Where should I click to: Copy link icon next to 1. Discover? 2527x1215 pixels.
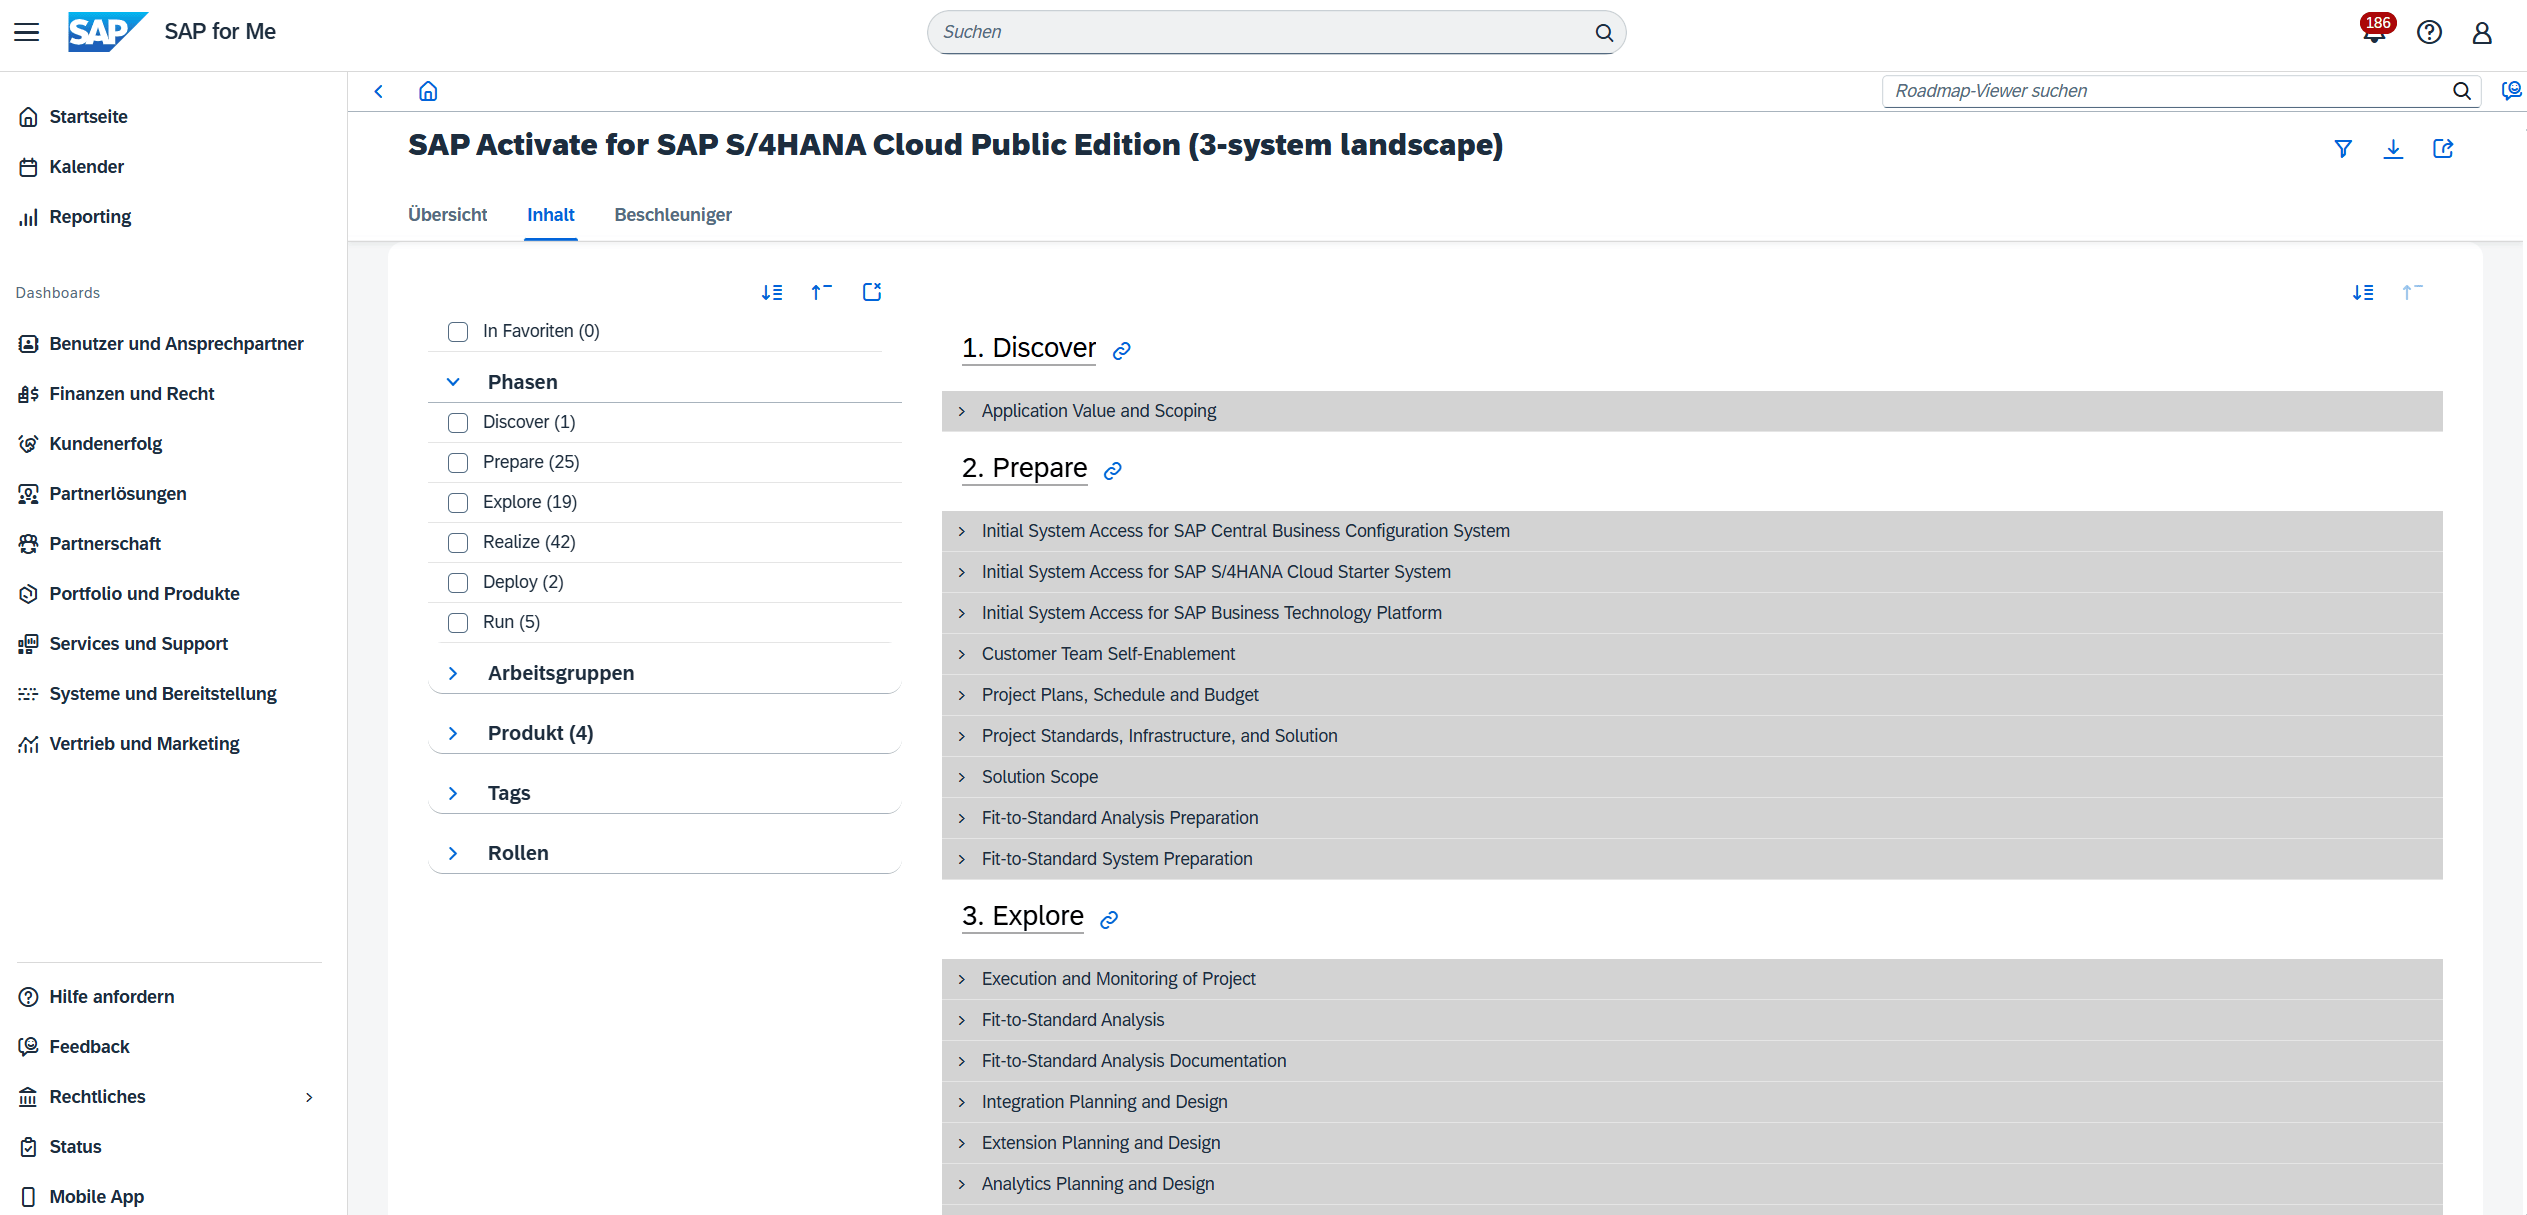[x=1122, y=351]
